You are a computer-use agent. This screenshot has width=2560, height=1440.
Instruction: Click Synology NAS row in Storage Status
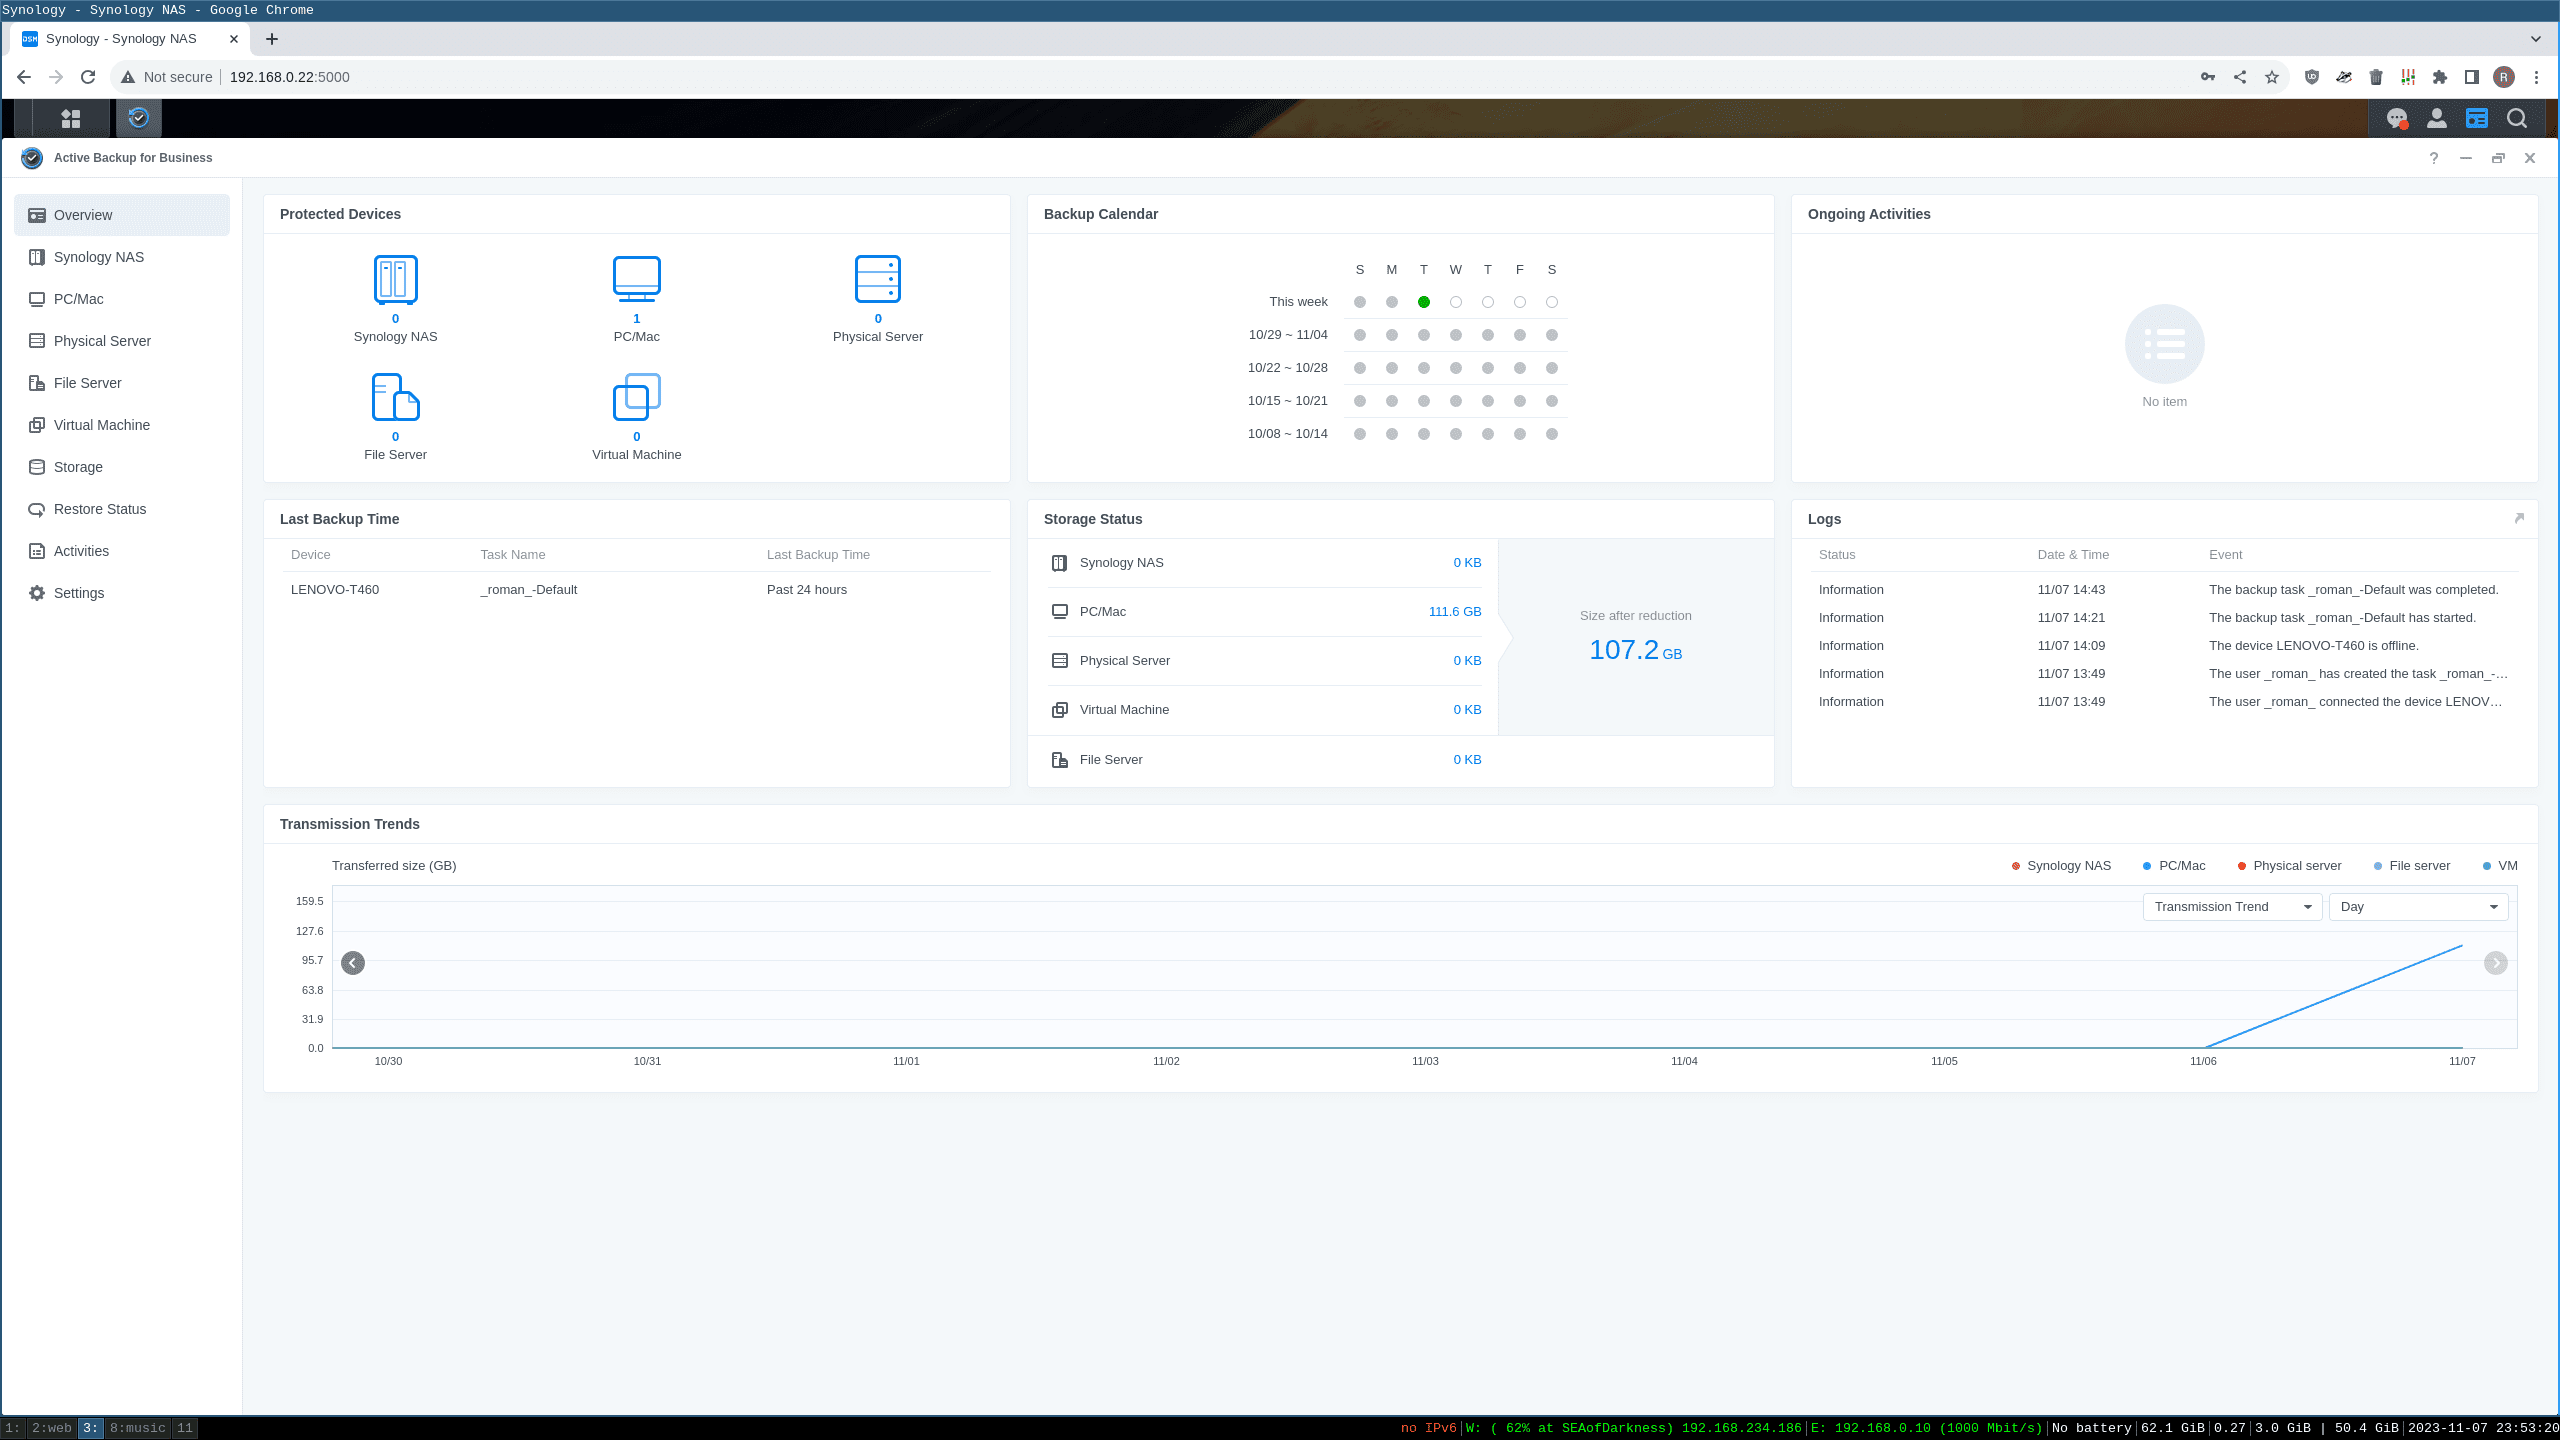coord(1266,563)
